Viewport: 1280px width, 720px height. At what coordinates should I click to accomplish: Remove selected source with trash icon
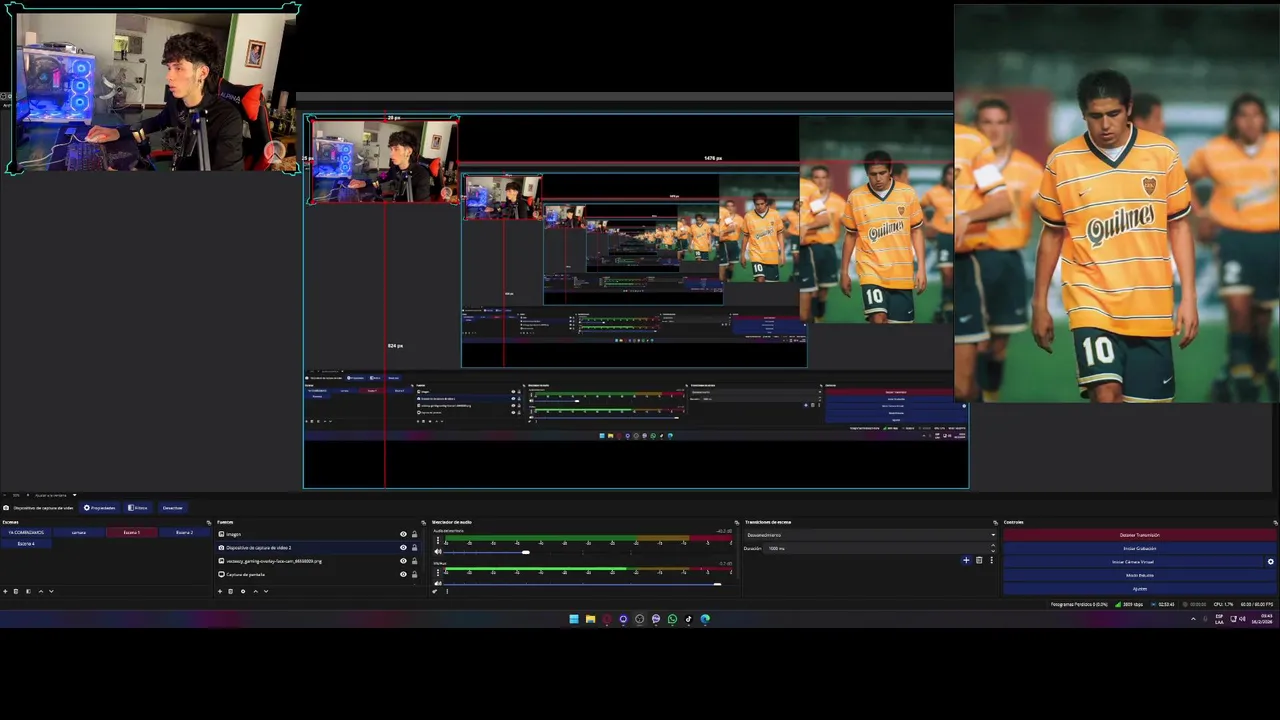click(x=230, y=591)
